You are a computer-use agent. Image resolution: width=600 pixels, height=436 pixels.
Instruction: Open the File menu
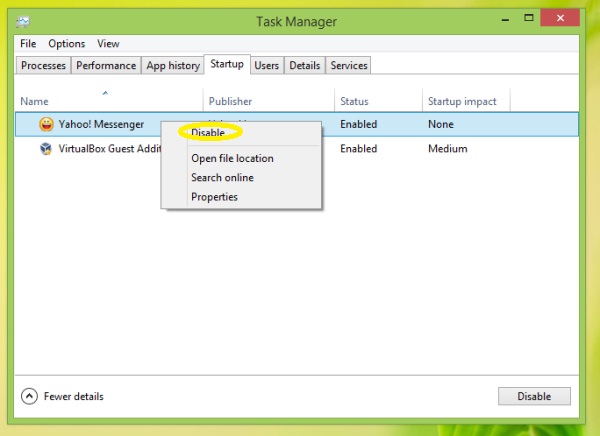[x=28, y=44]
